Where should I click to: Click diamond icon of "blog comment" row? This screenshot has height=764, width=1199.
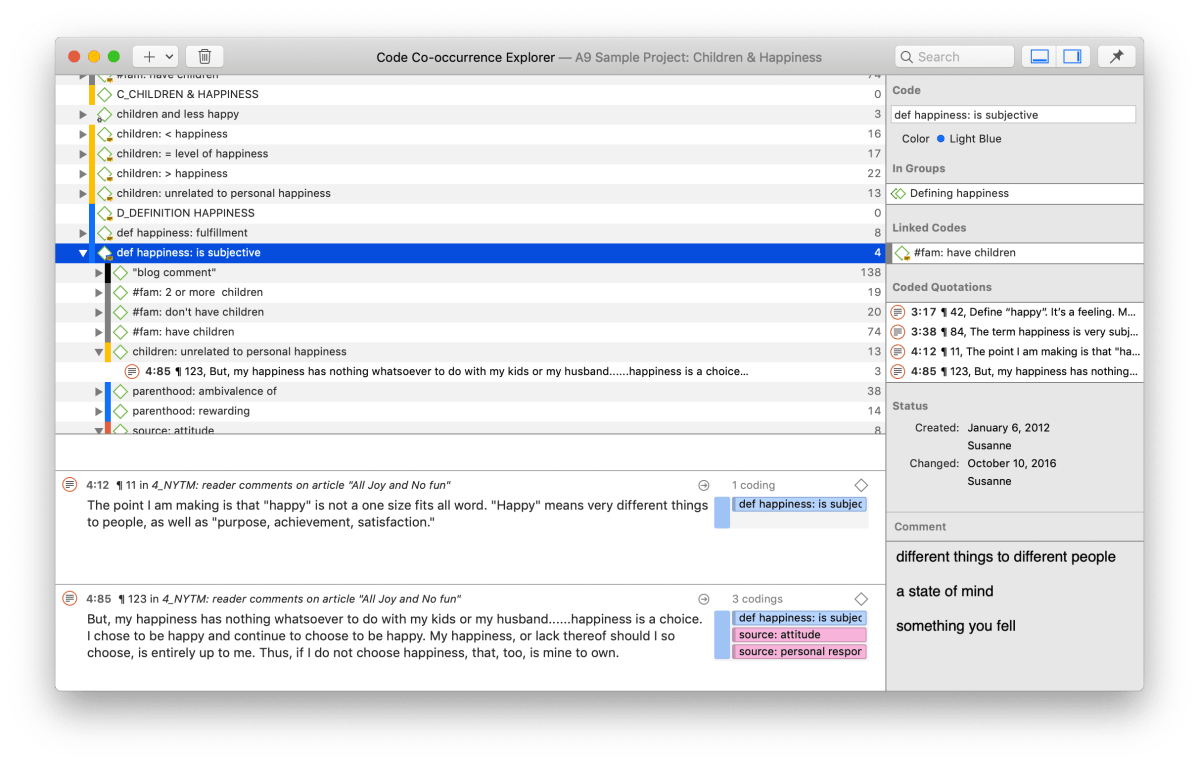[x=121, y=272]
